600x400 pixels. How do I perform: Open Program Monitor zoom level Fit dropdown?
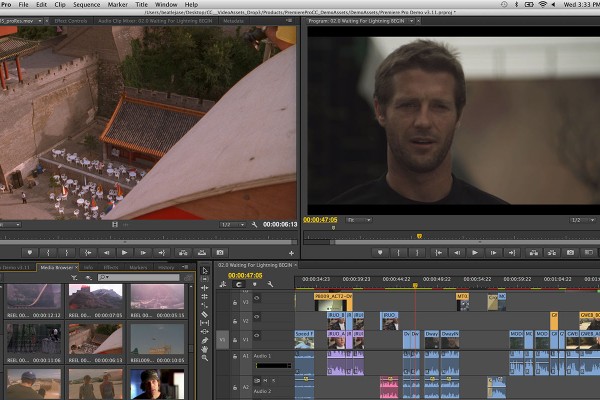(x=358, y=219)
